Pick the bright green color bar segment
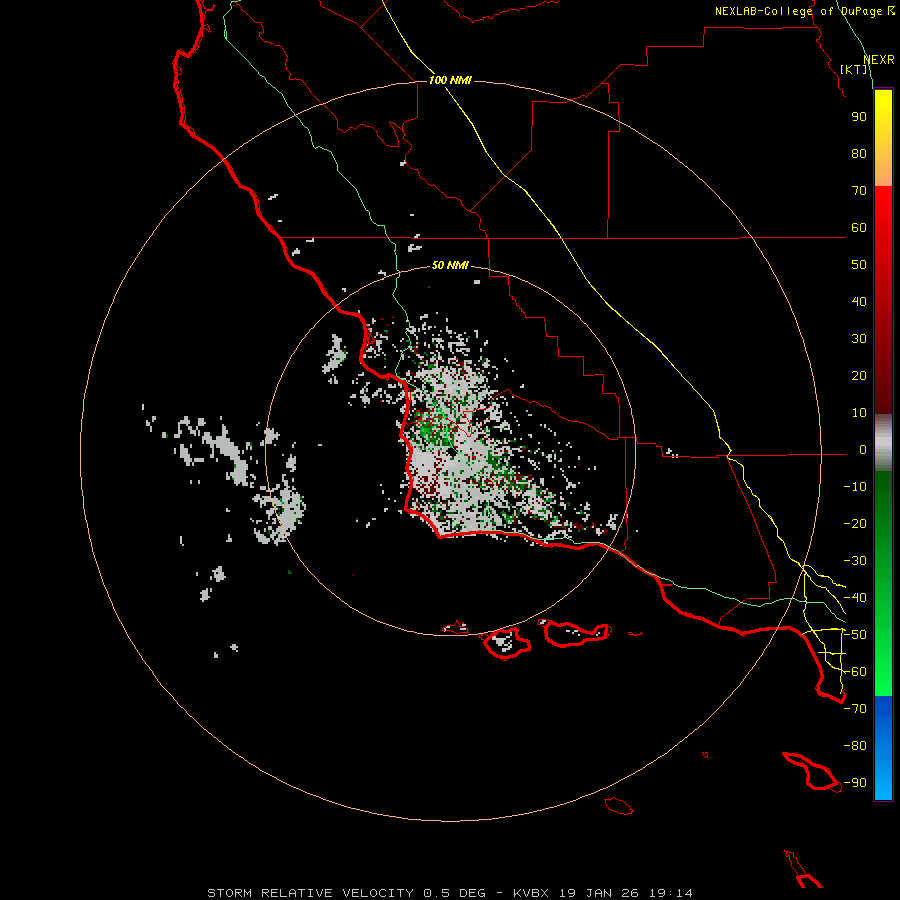This screenshot has height=900, width=900. tap(883, 660)
